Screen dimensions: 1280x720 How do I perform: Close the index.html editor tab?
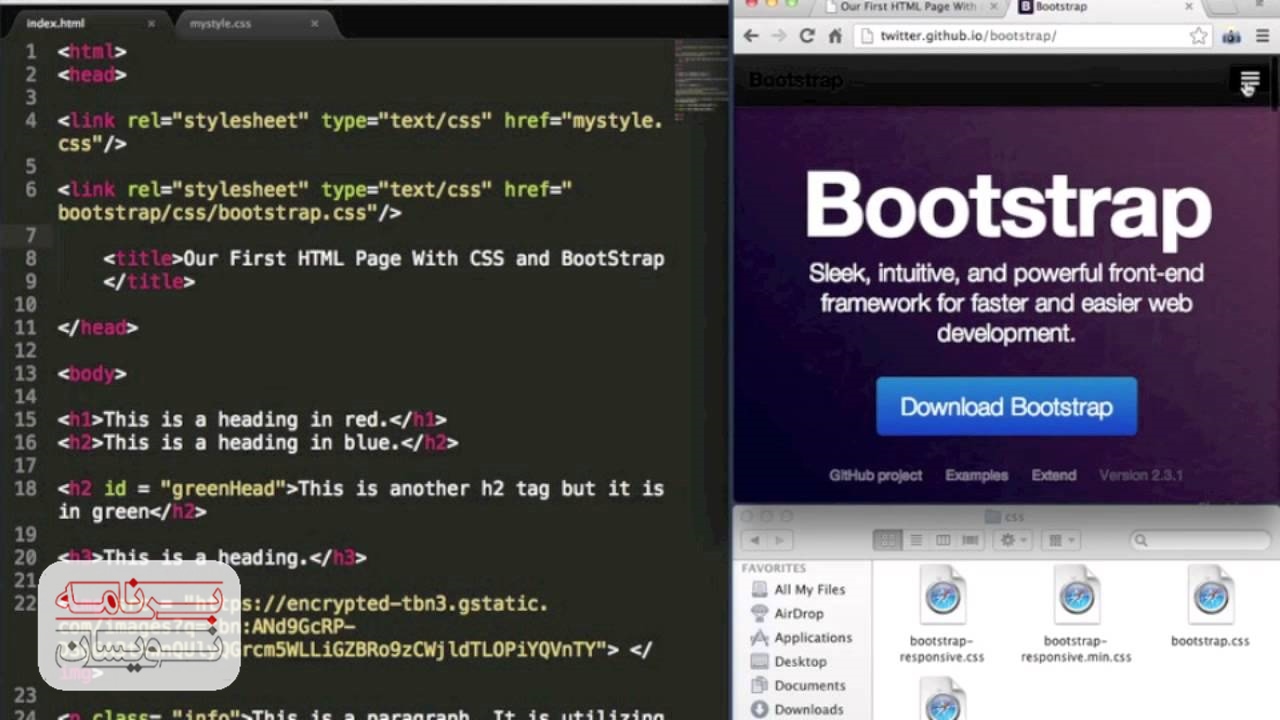(152, 23)
